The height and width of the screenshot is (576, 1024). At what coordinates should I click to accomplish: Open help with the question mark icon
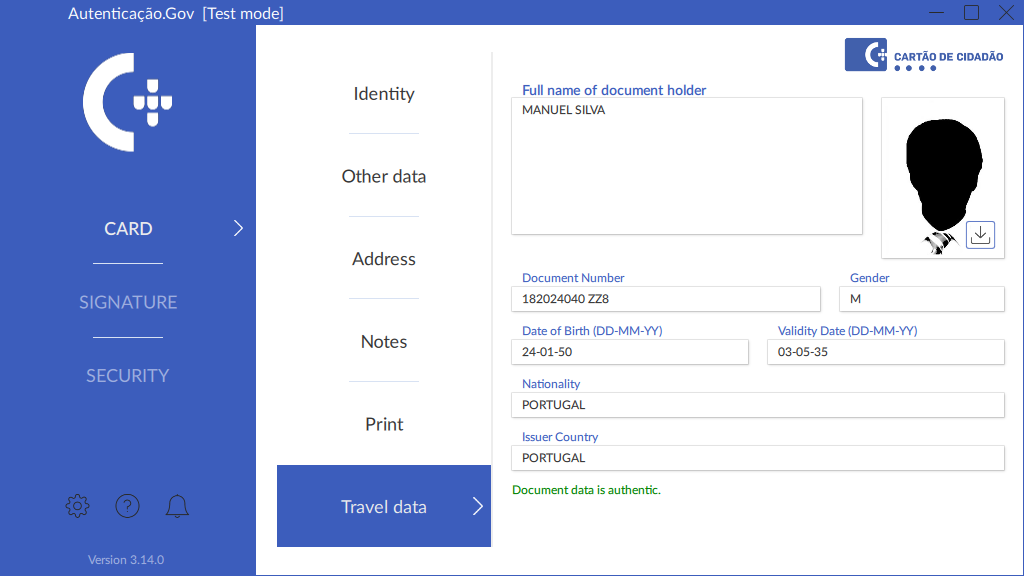(x=127, y=506)
